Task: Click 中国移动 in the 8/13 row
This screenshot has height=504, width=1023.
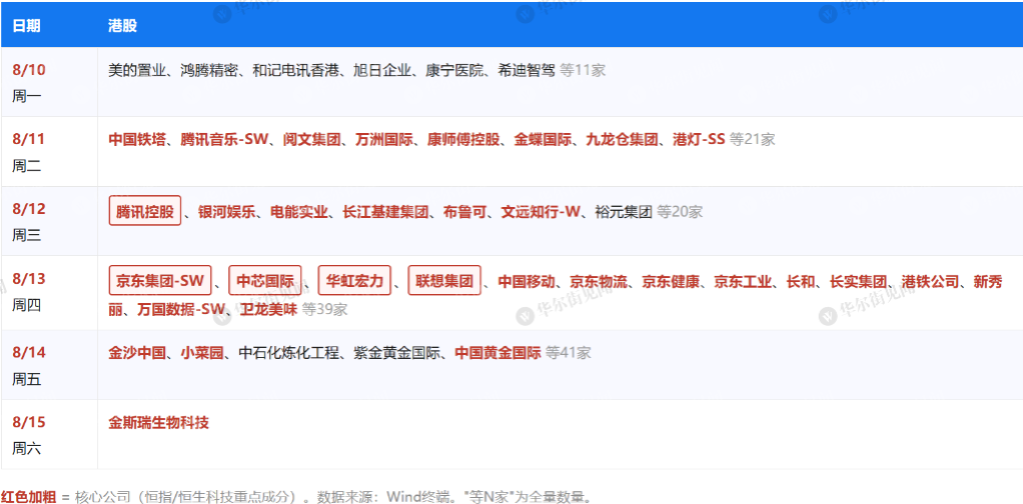Action: pyautogui.click(x=527, y=282)
